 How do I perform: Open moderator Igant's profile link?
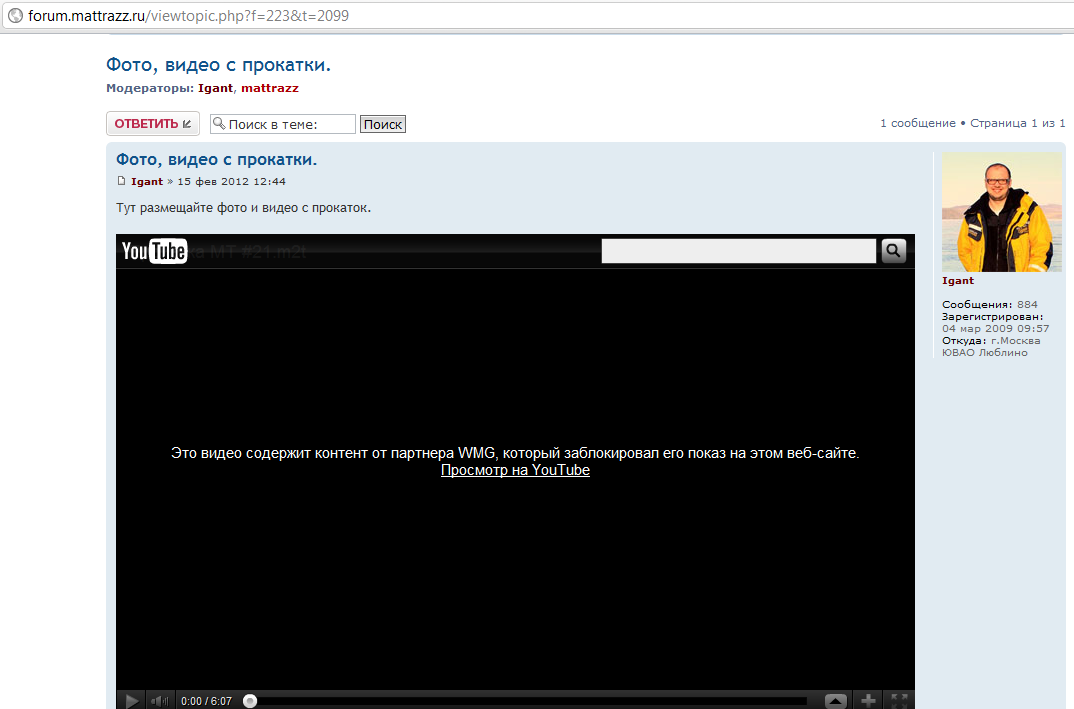click(x=215, y=88)
